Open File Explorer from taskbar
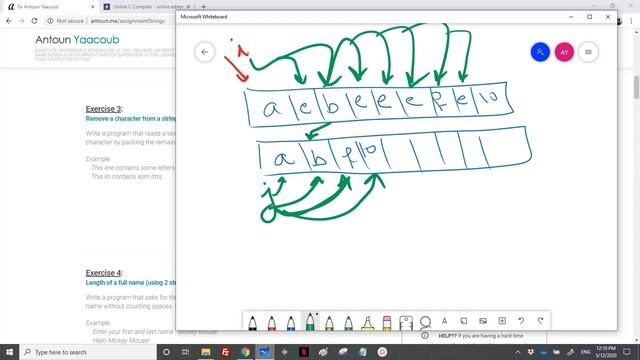This screenshot has width=640, height=360. click(x=206, y=352)
